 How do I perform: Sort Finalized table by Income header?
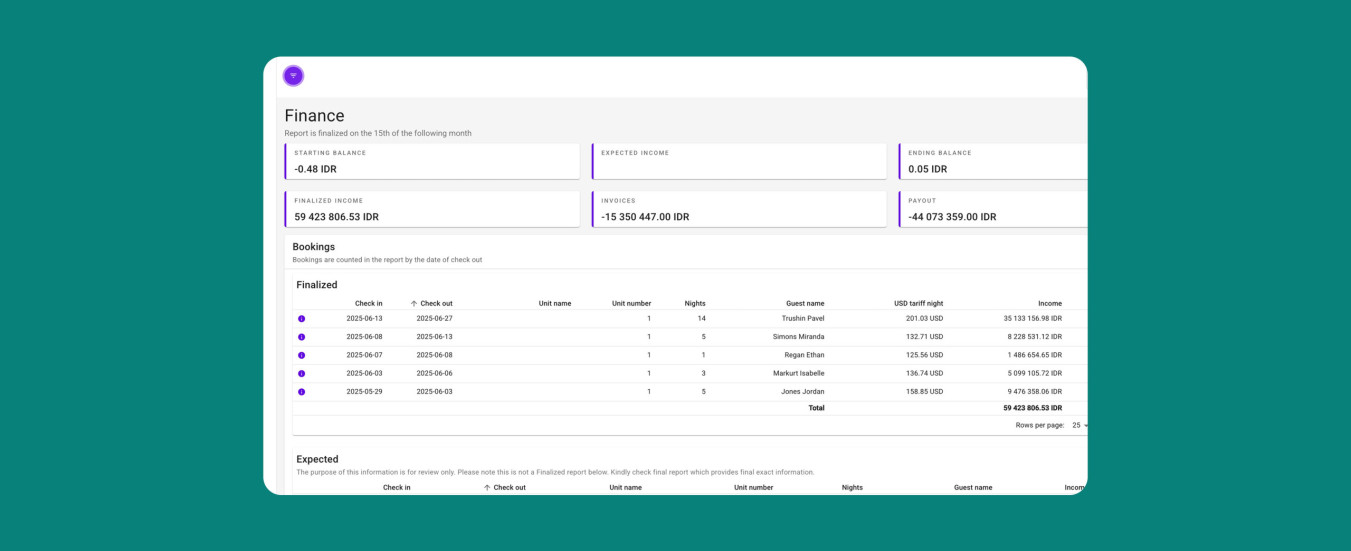click(x=1049, y=303)
